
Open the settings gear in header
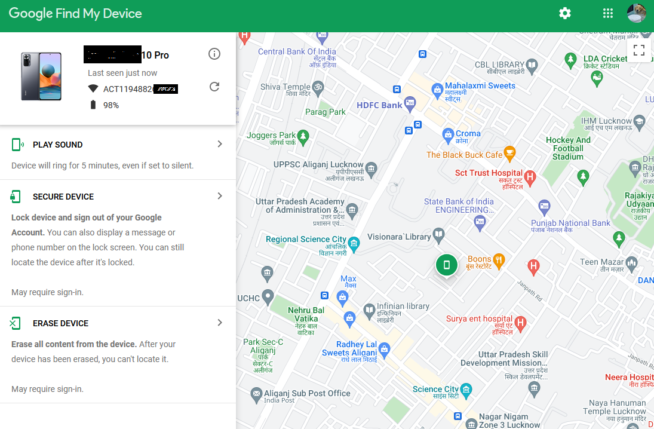tap(565, 13)
